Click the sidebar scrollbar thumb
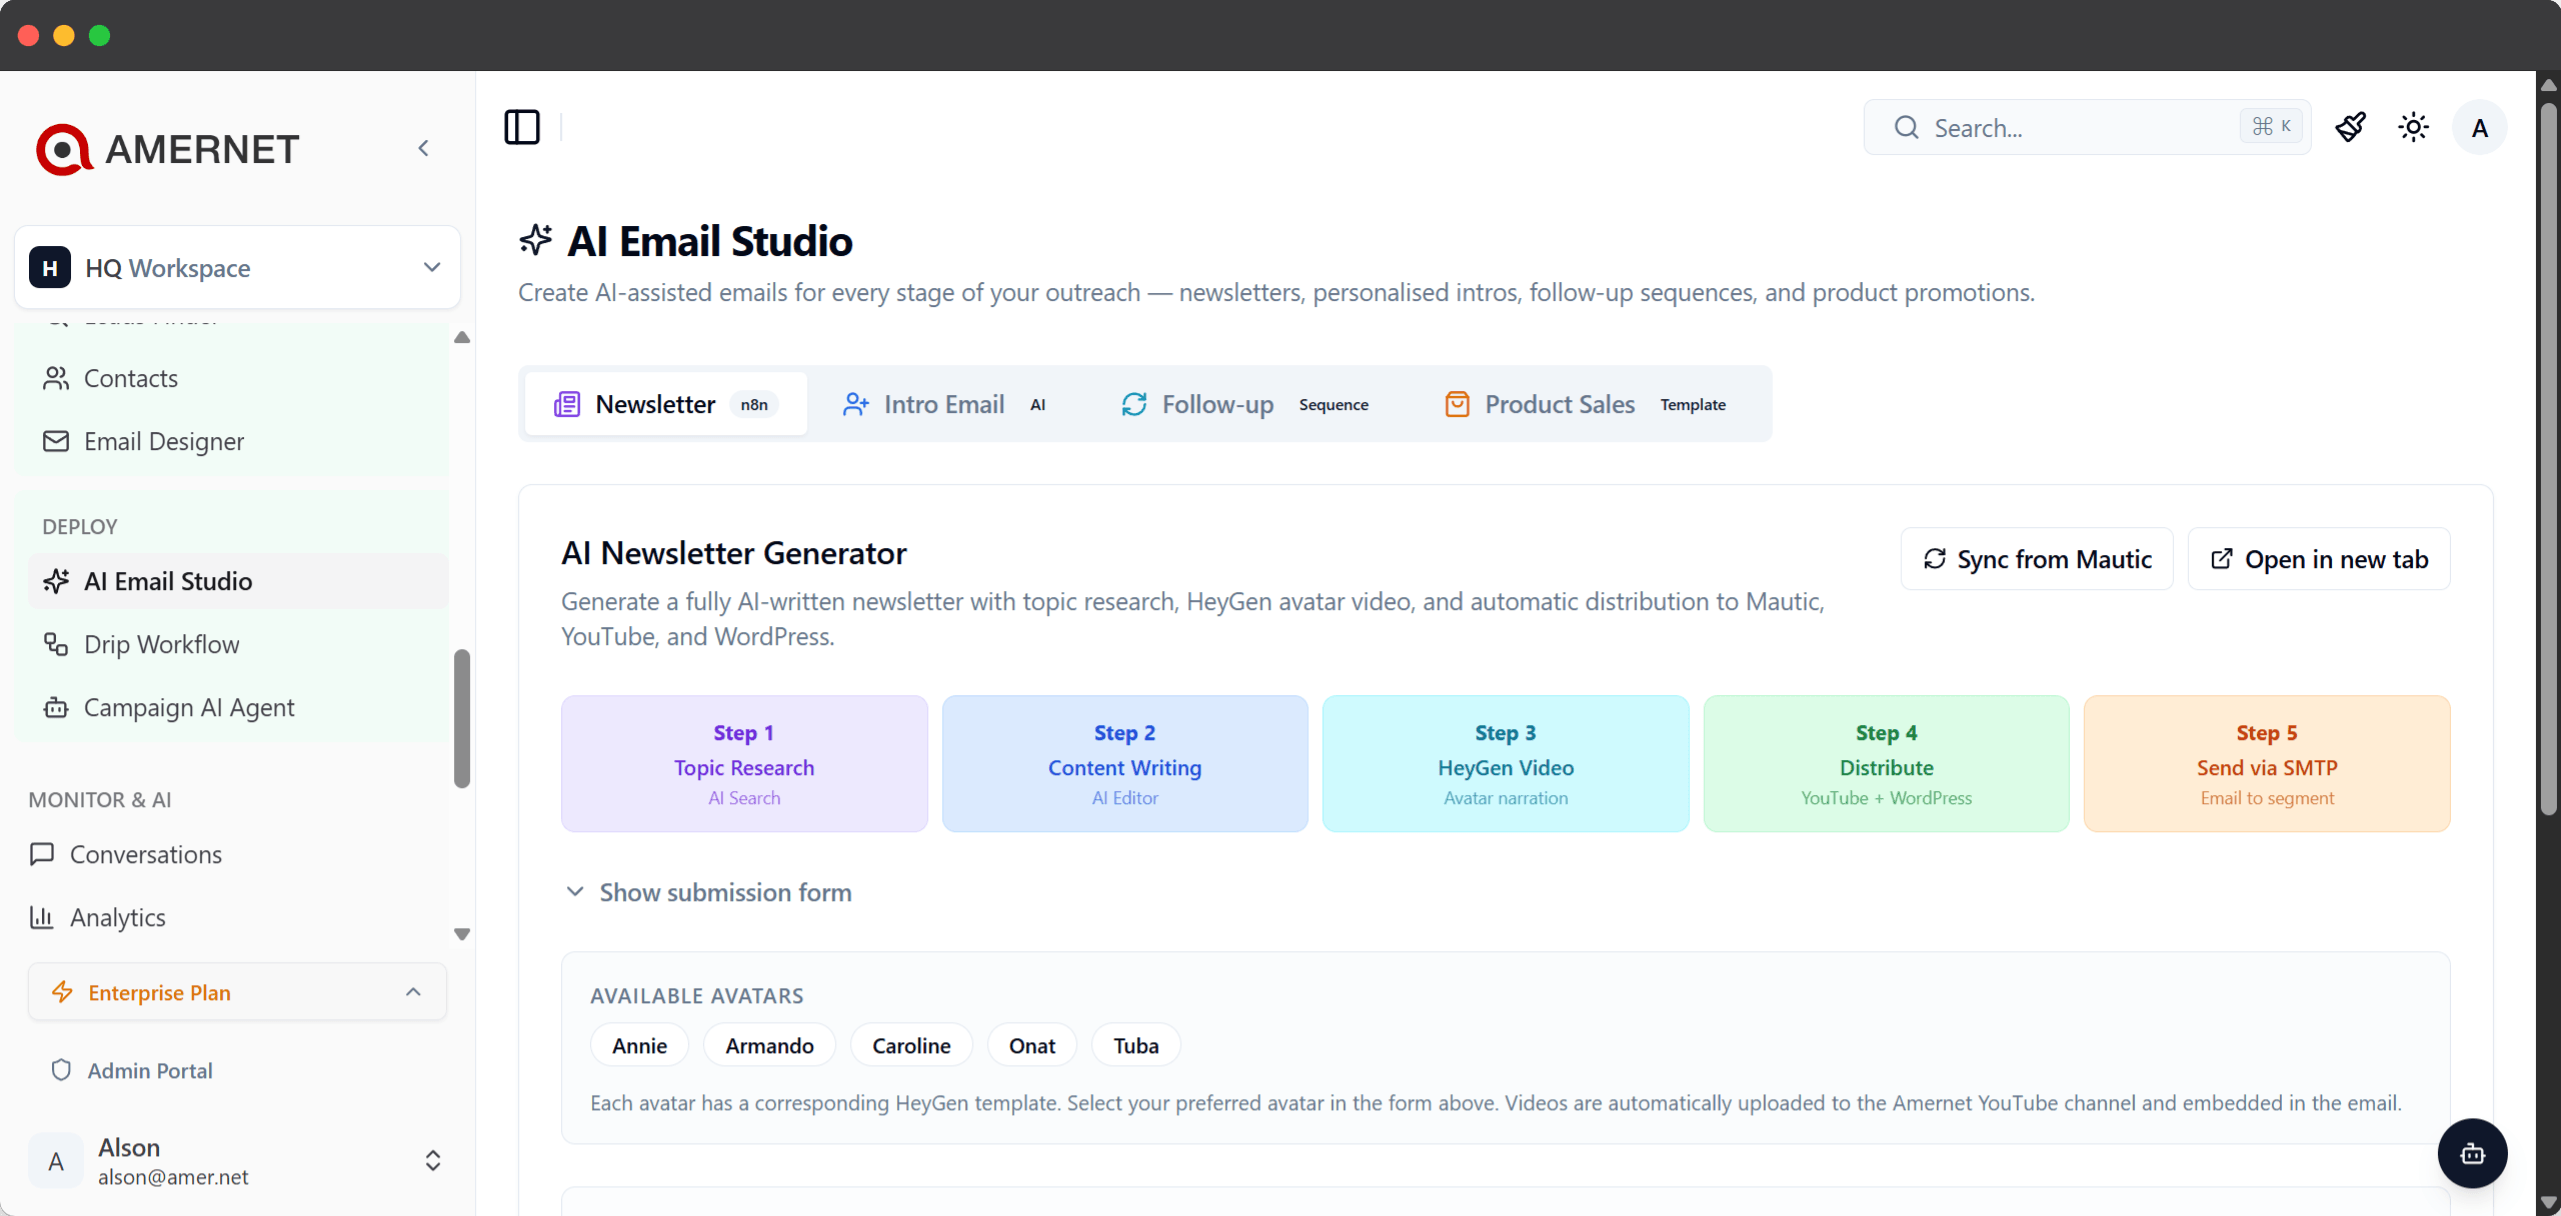Viewport: 2561px width, 1216px height. [462, 718]
